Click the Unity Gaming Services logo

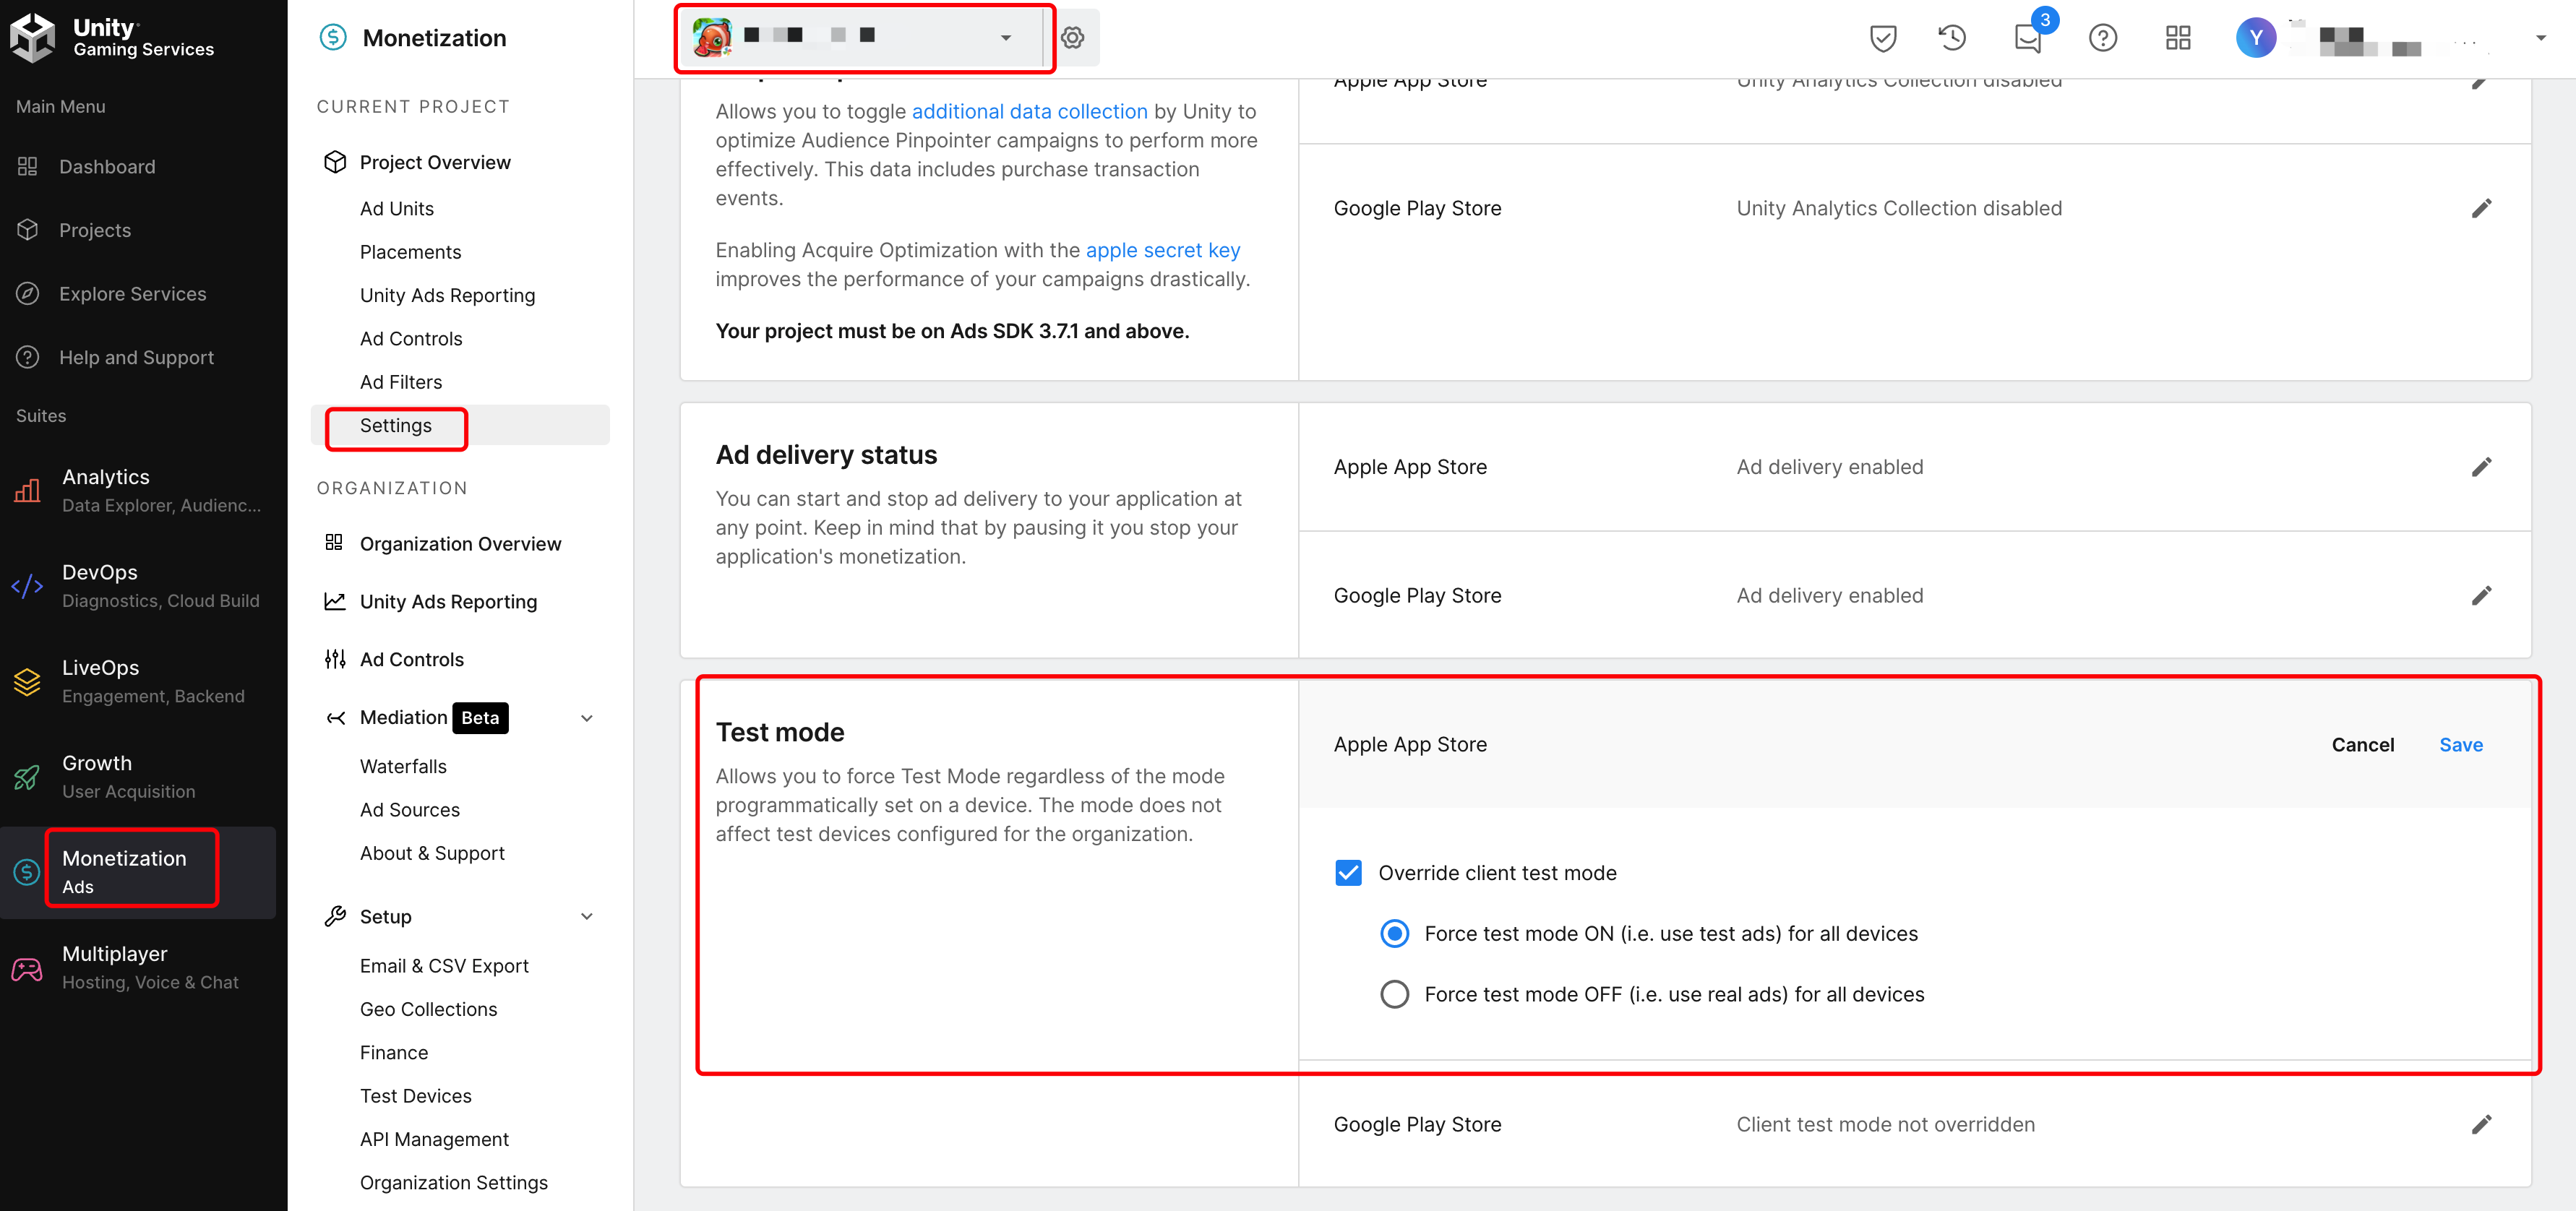click(112, 37)
